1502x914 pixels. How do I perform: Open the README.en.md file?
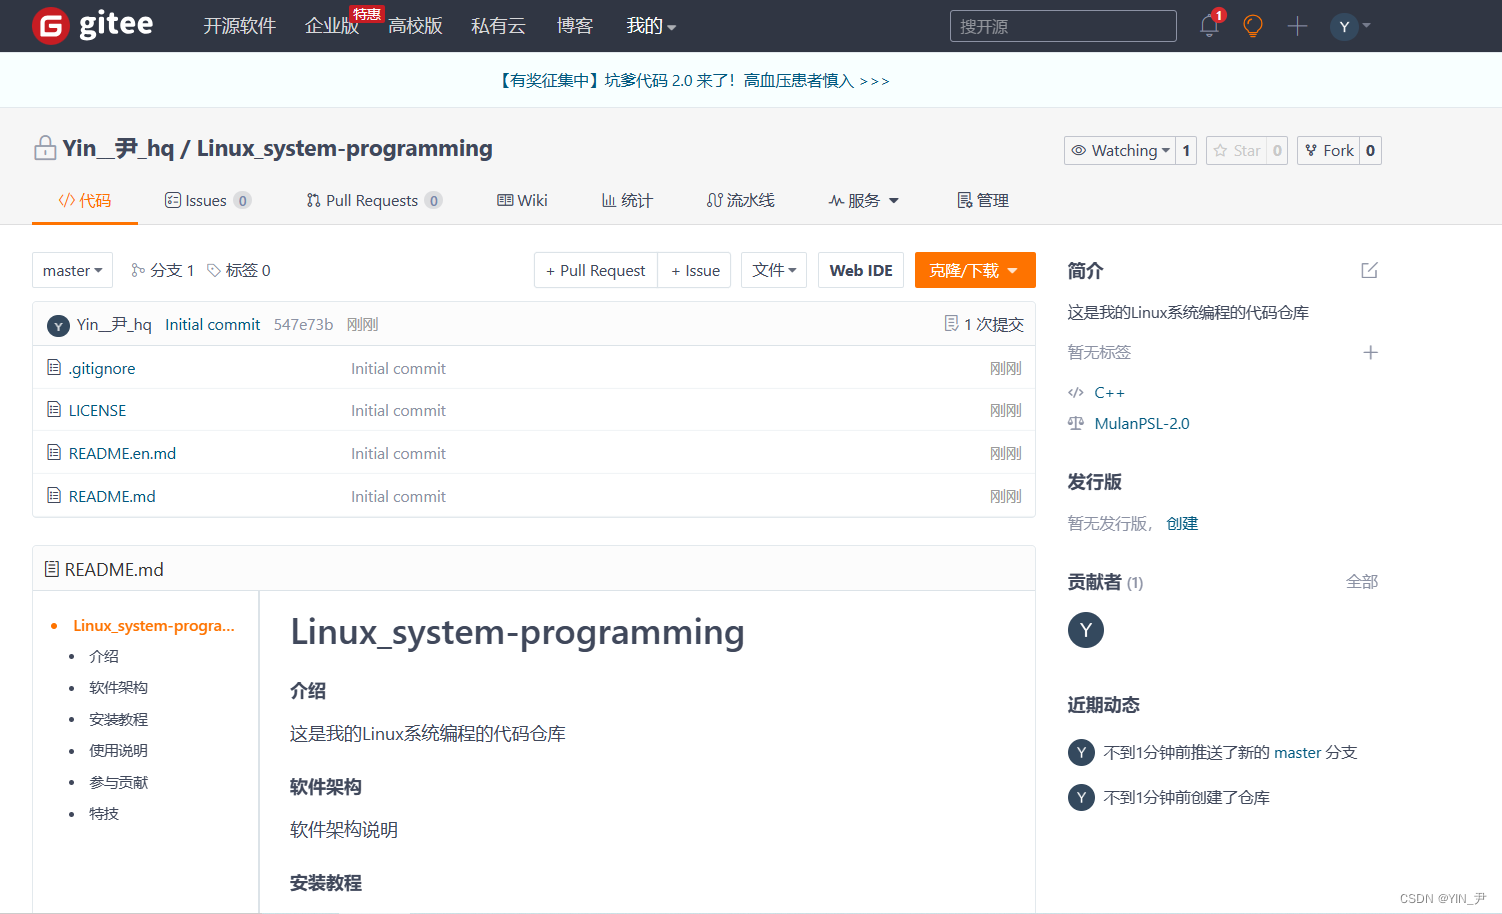[x=122, y=453]
